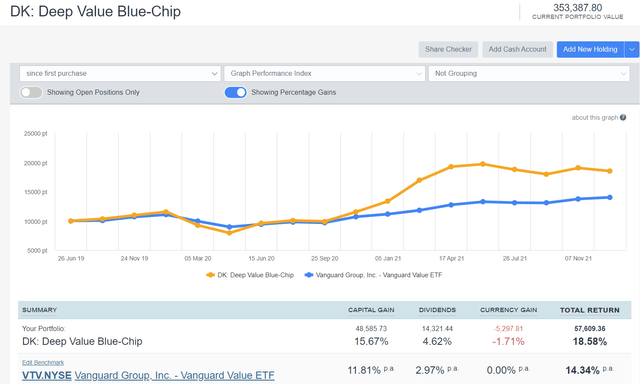Open the since first purchase dropdown
The height and width of the screenshot is (384, 640).
[x=120, y=73]
